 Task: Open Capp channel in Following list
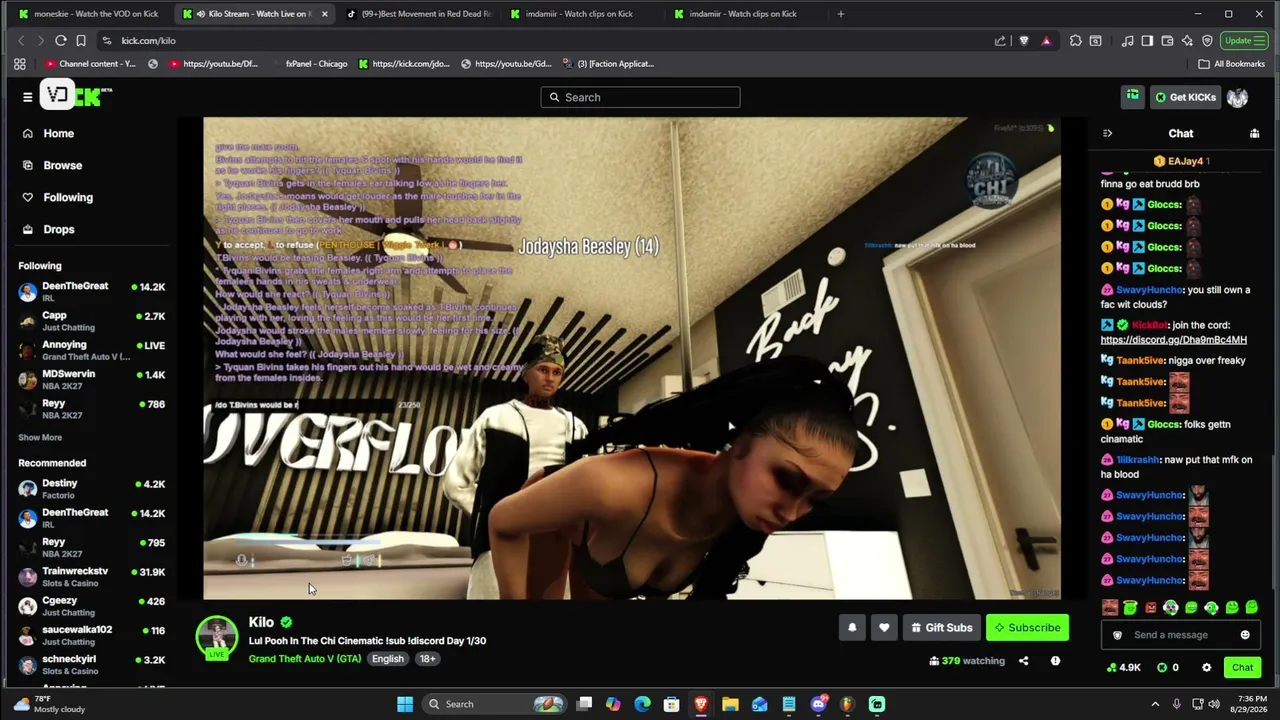point(91,321)
